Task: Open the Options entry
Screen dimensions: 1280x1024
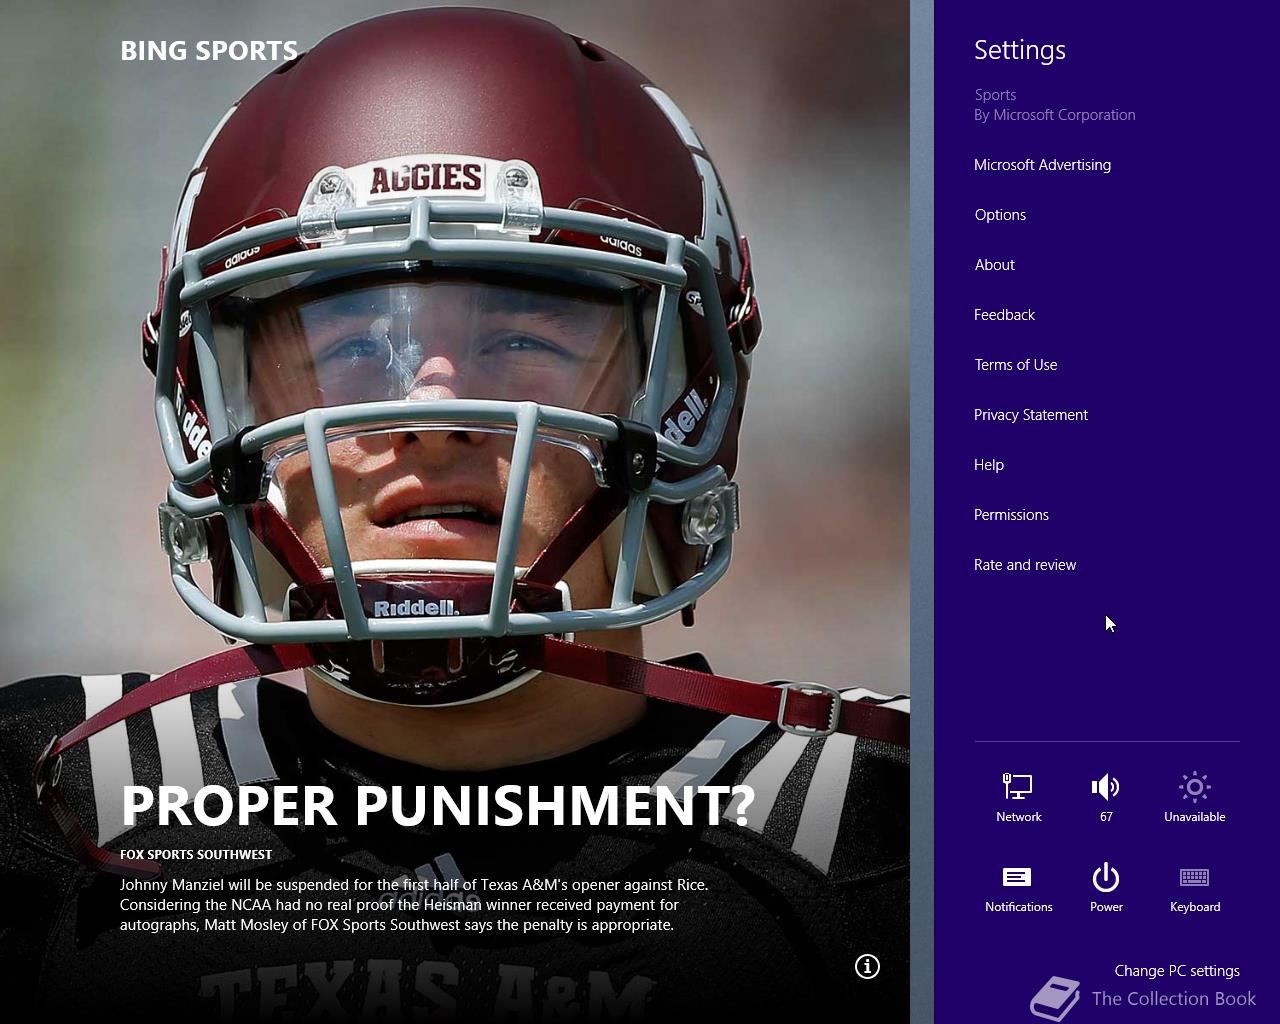Action: click(1000, 215)
